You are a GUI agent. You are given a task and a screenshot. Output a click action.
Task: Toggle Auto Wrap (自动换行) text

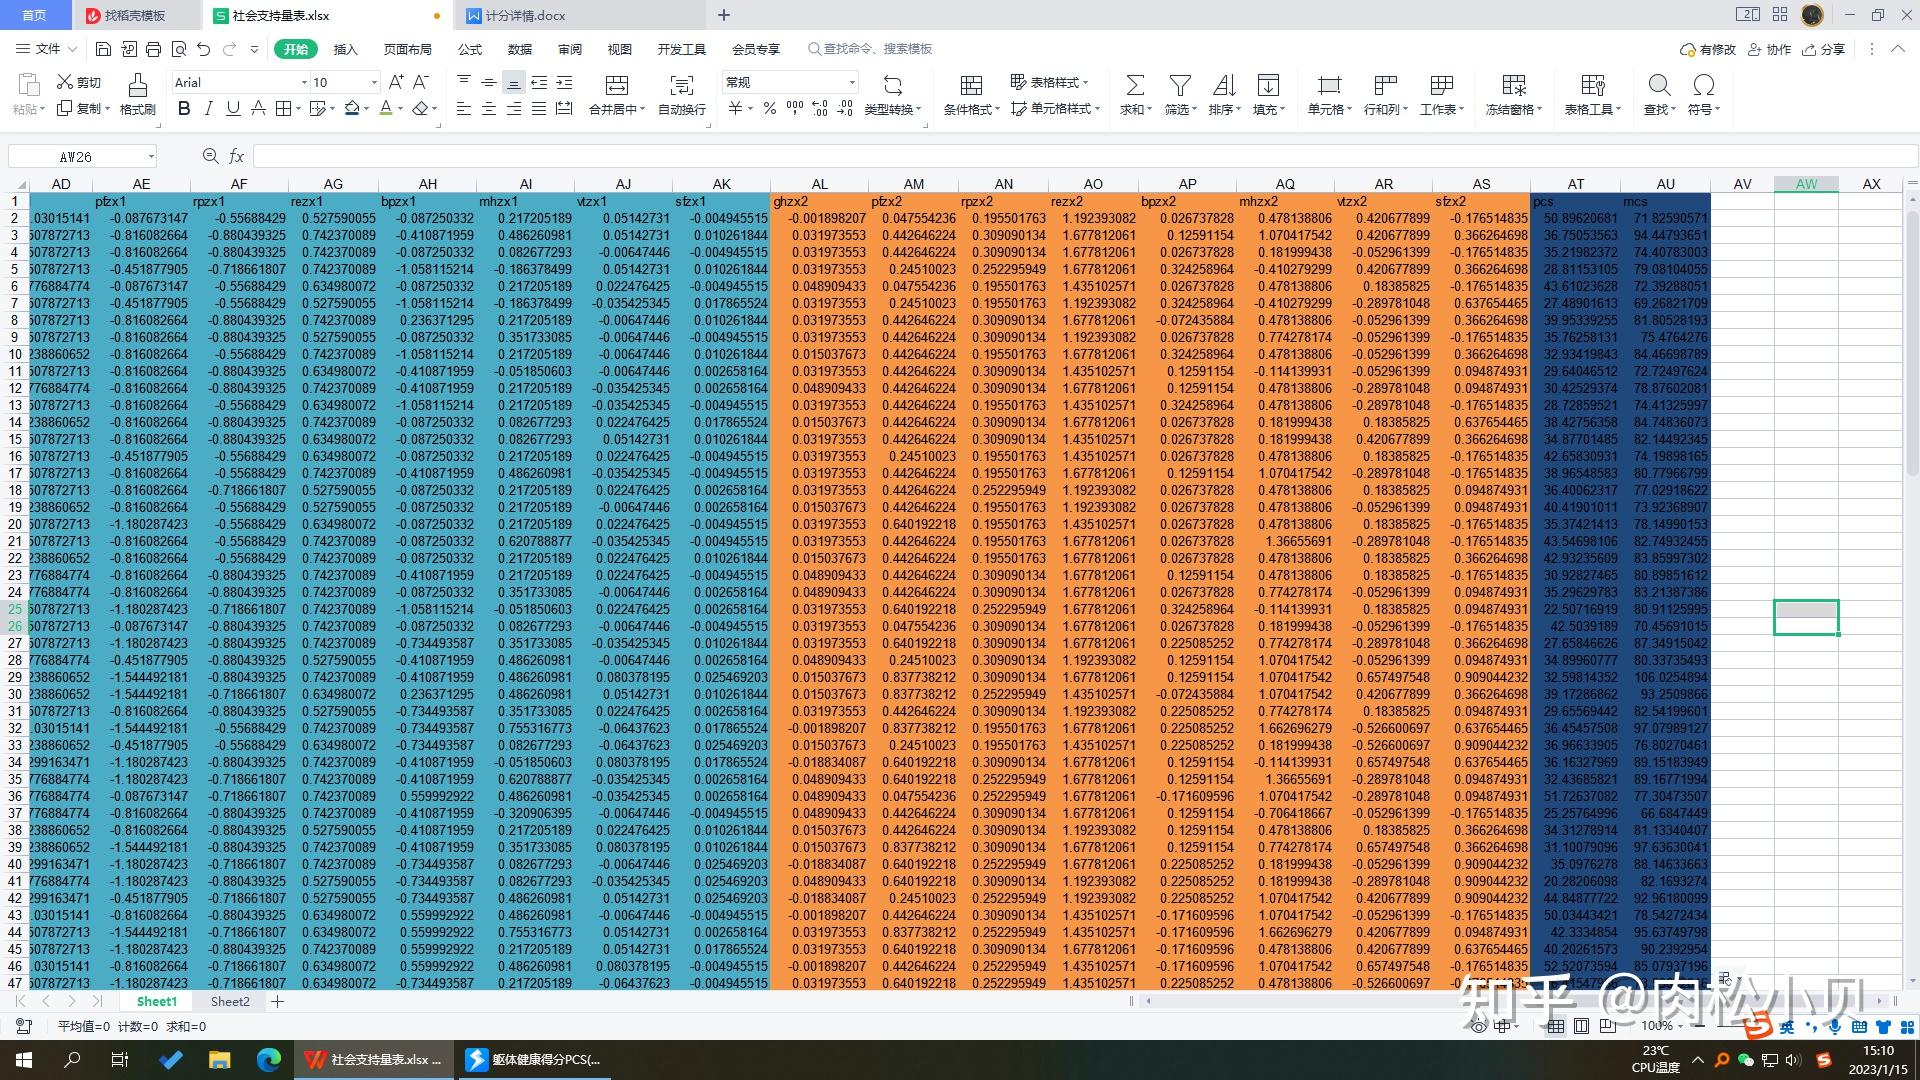(x=681, y=85)
